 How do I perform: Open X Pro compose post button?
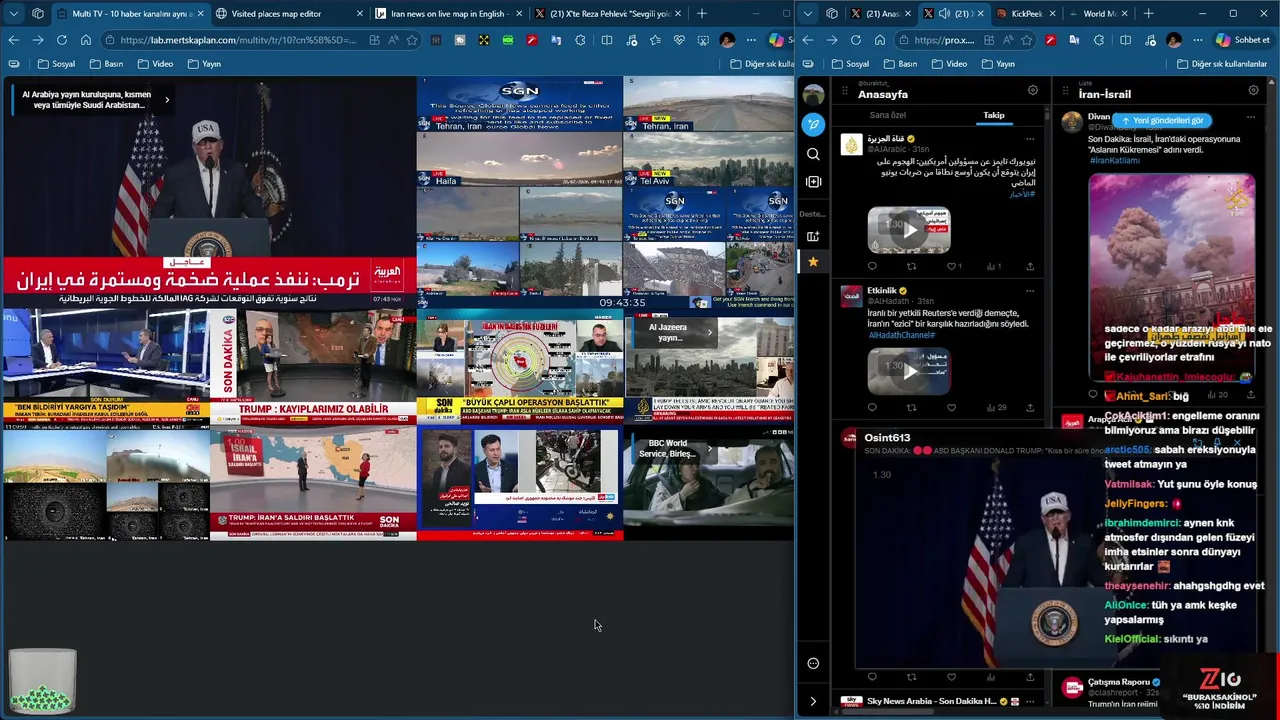click(x=813, y=125)
